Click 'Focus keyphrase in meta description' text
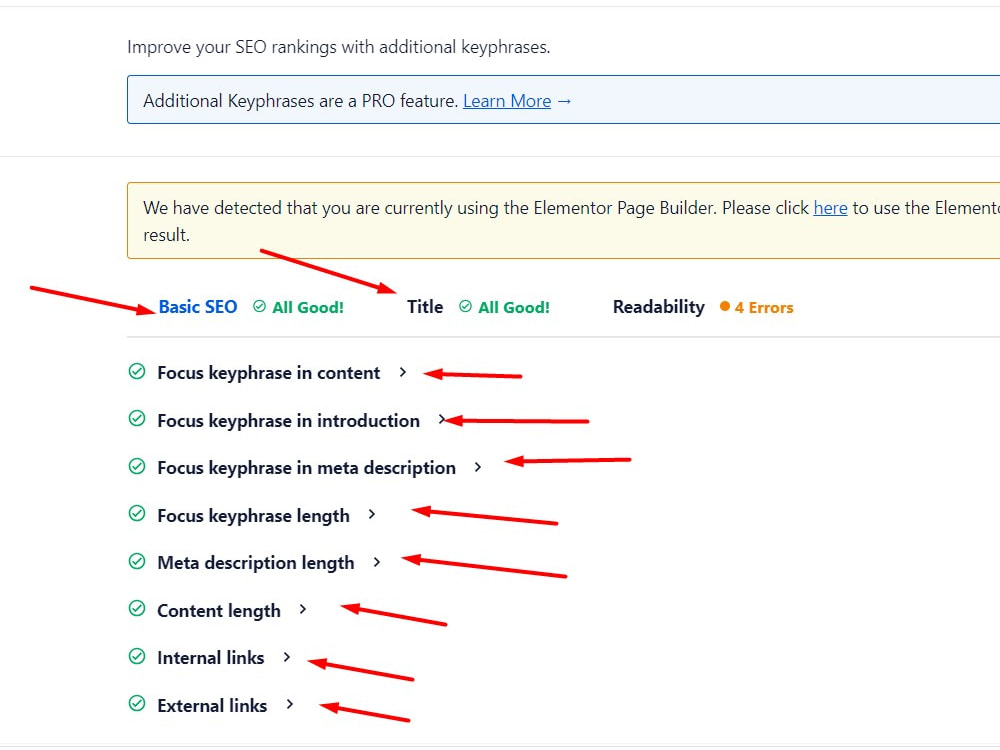The image size is (1000, 750). (306, 468)
